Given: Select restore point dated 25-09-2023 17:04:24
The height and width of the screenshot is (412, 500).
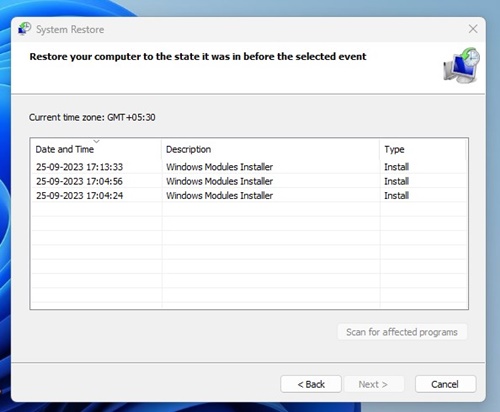Looking at the screenshot, I should click(249, 195).
